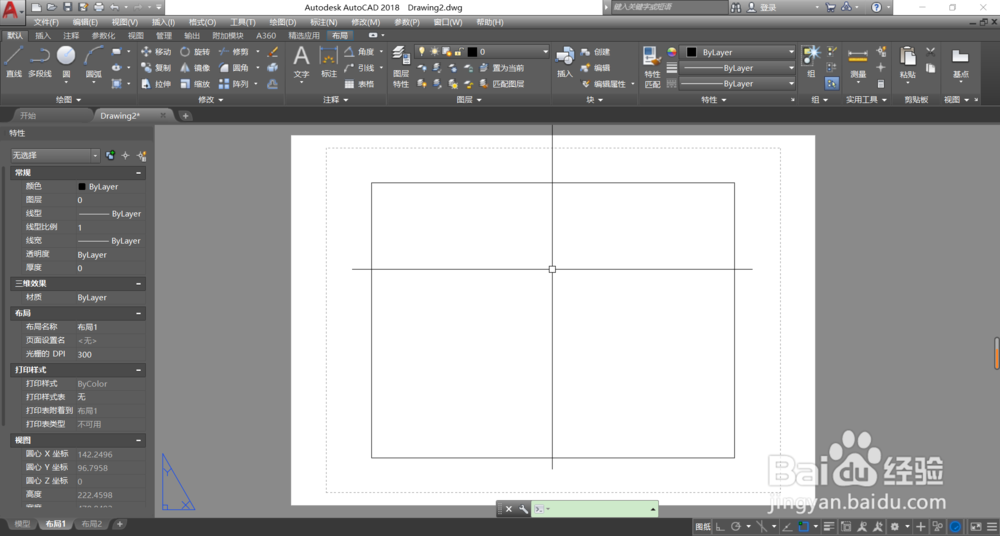Click the wrench customize icon on command line
The image size is (1000, 536).
click(x=524, y=509)
